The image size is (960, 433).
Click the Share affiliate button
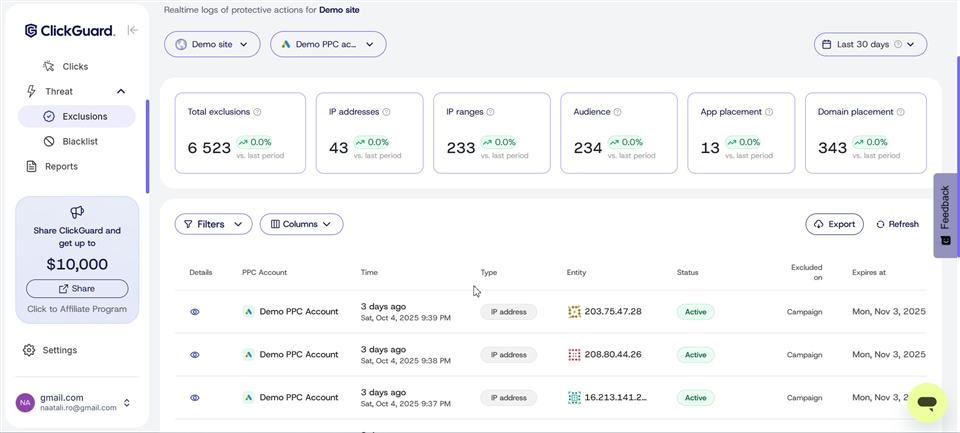[x=77, y=288]
